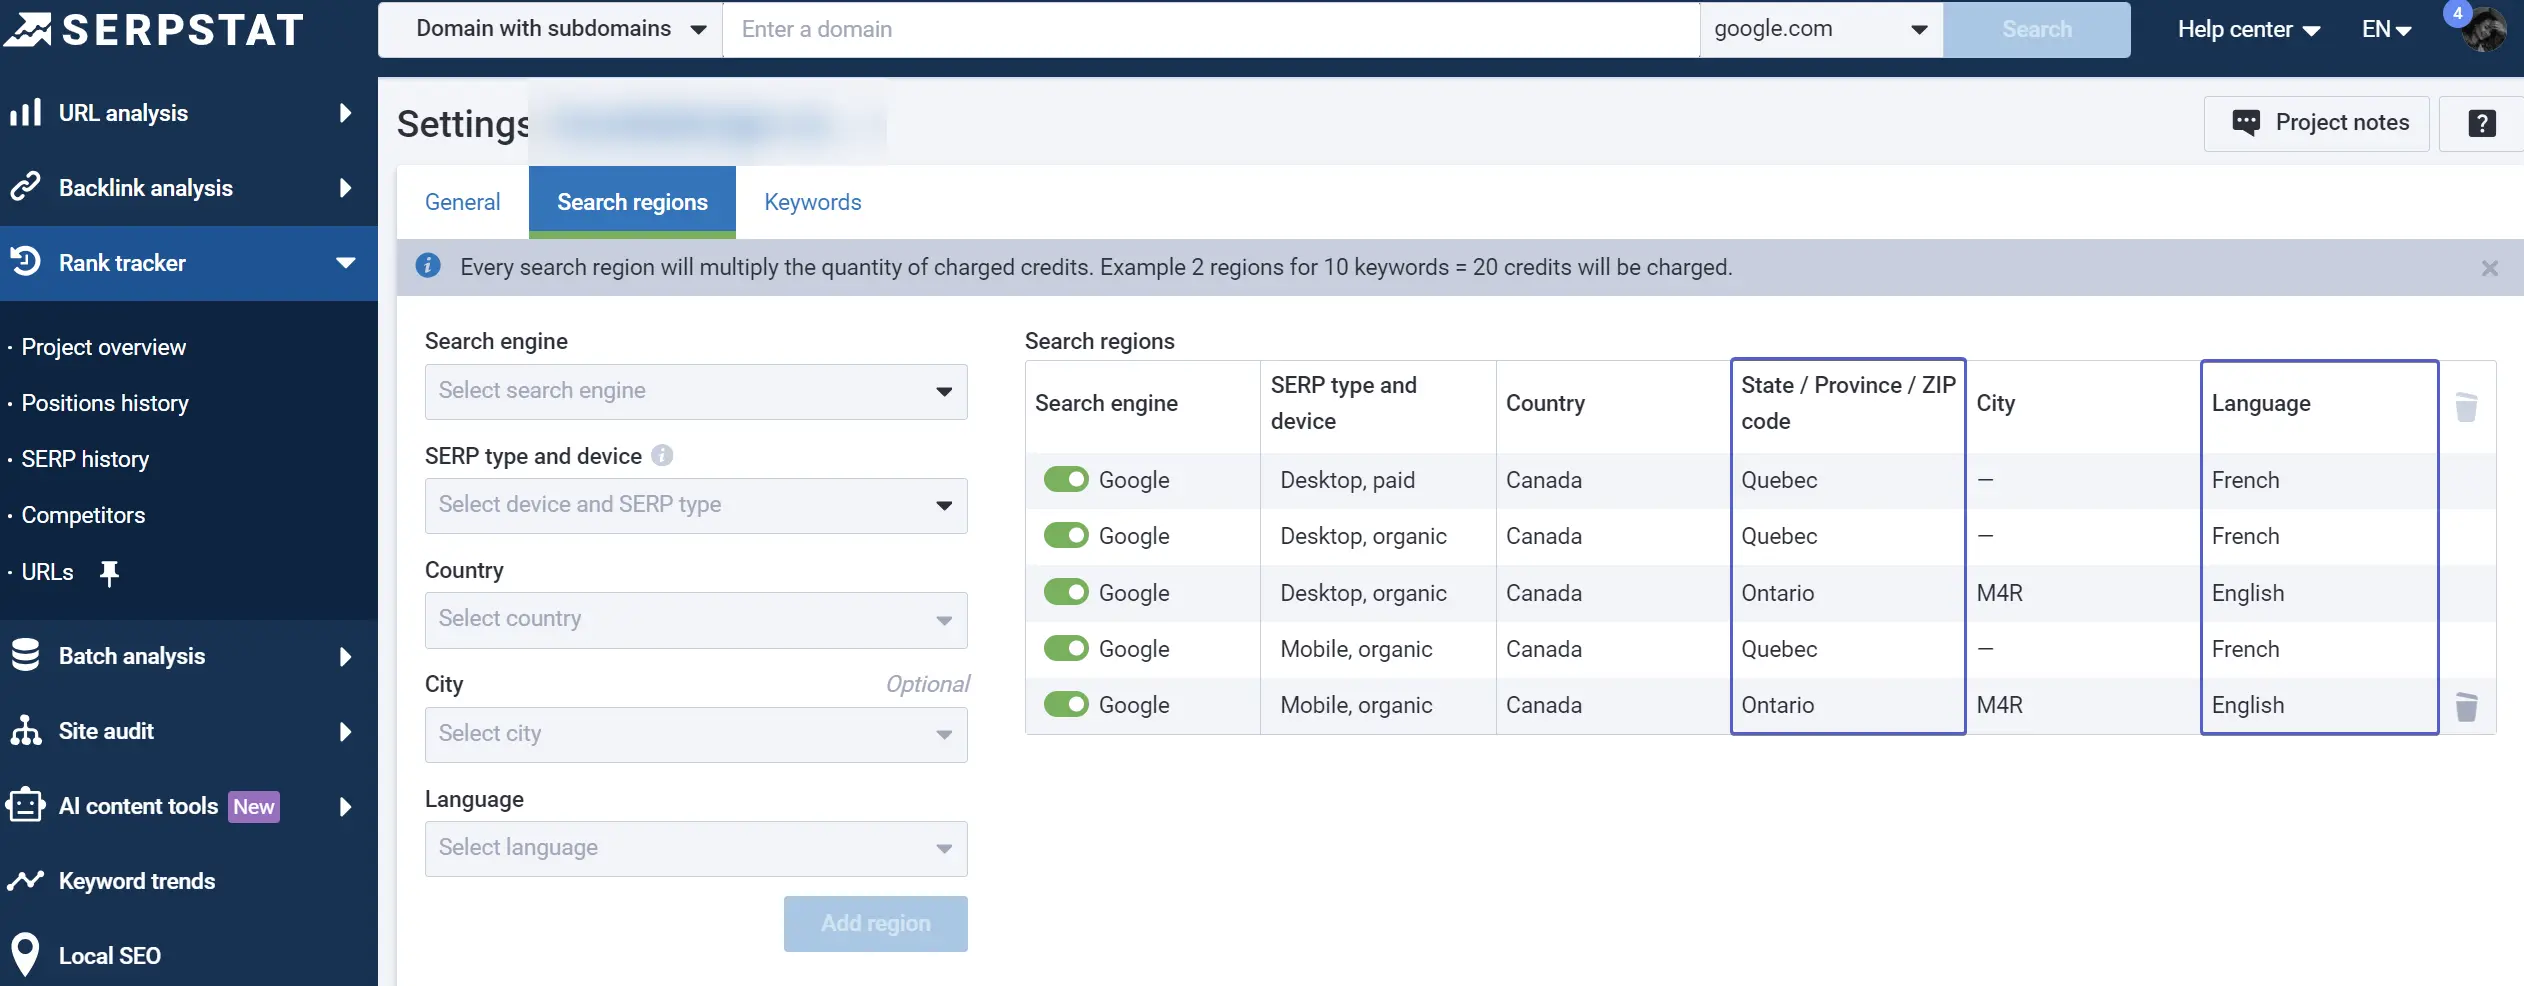
Task: Switch to the Keywords tab
Action: pos(812,202)
